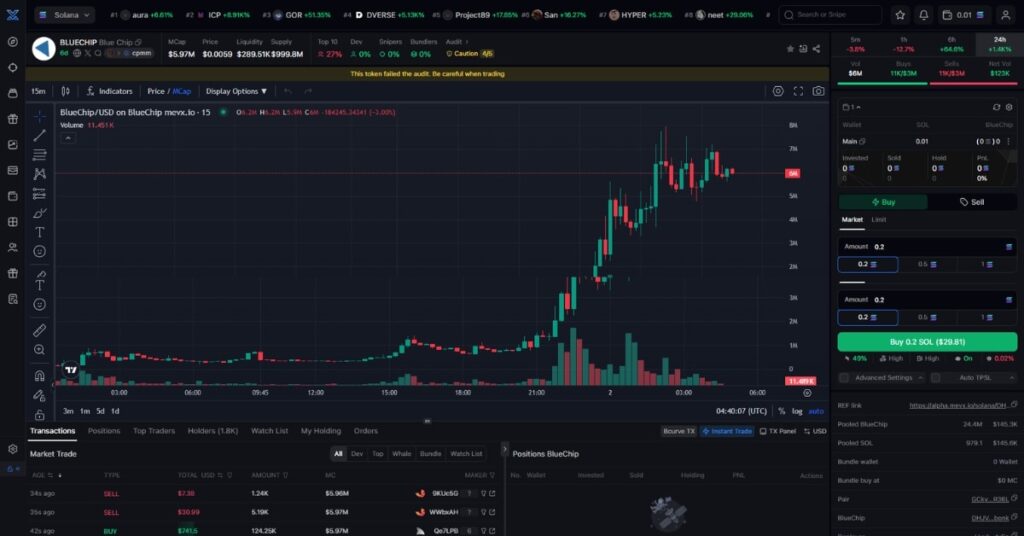Toggle the TX Panel option

click(x=778, y=432)
